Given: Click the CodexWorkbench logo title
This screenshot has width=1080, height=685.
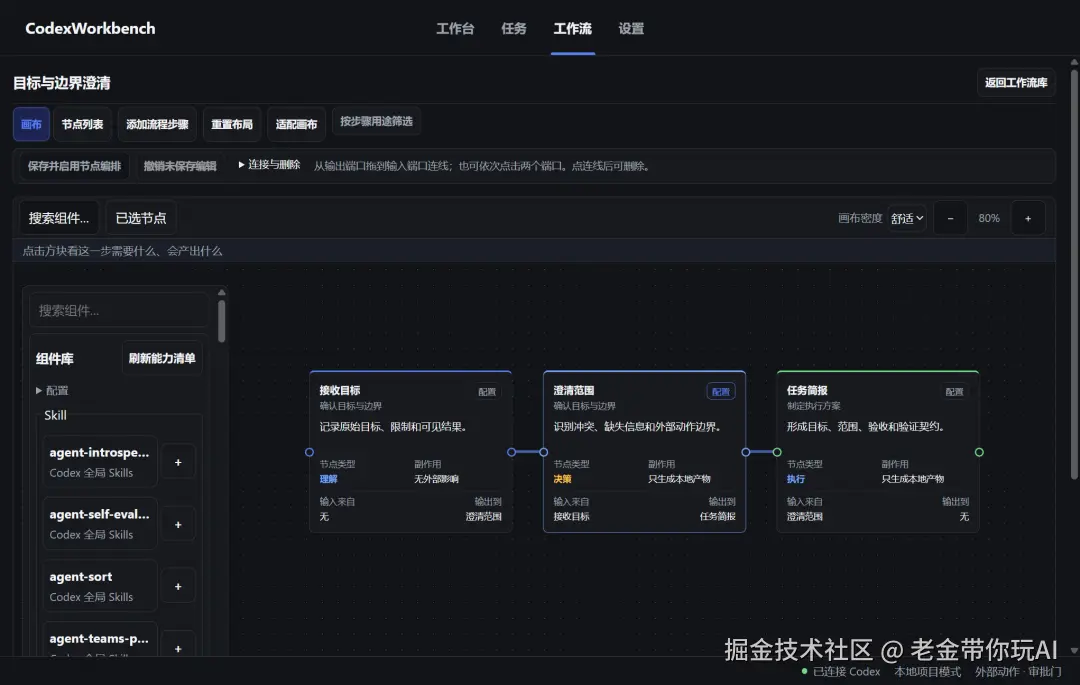Looking at the screenshot, I should click(90, 28).
